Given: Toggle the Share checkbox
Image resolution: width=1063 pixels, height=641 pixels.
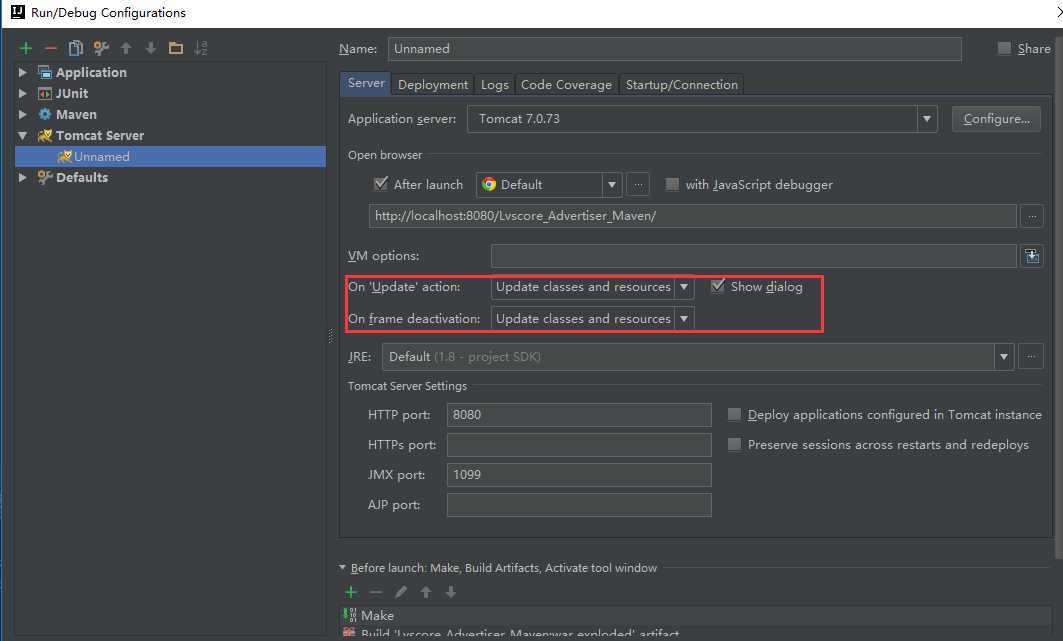Looking at the screenshot, I should tap(1004, 48).
